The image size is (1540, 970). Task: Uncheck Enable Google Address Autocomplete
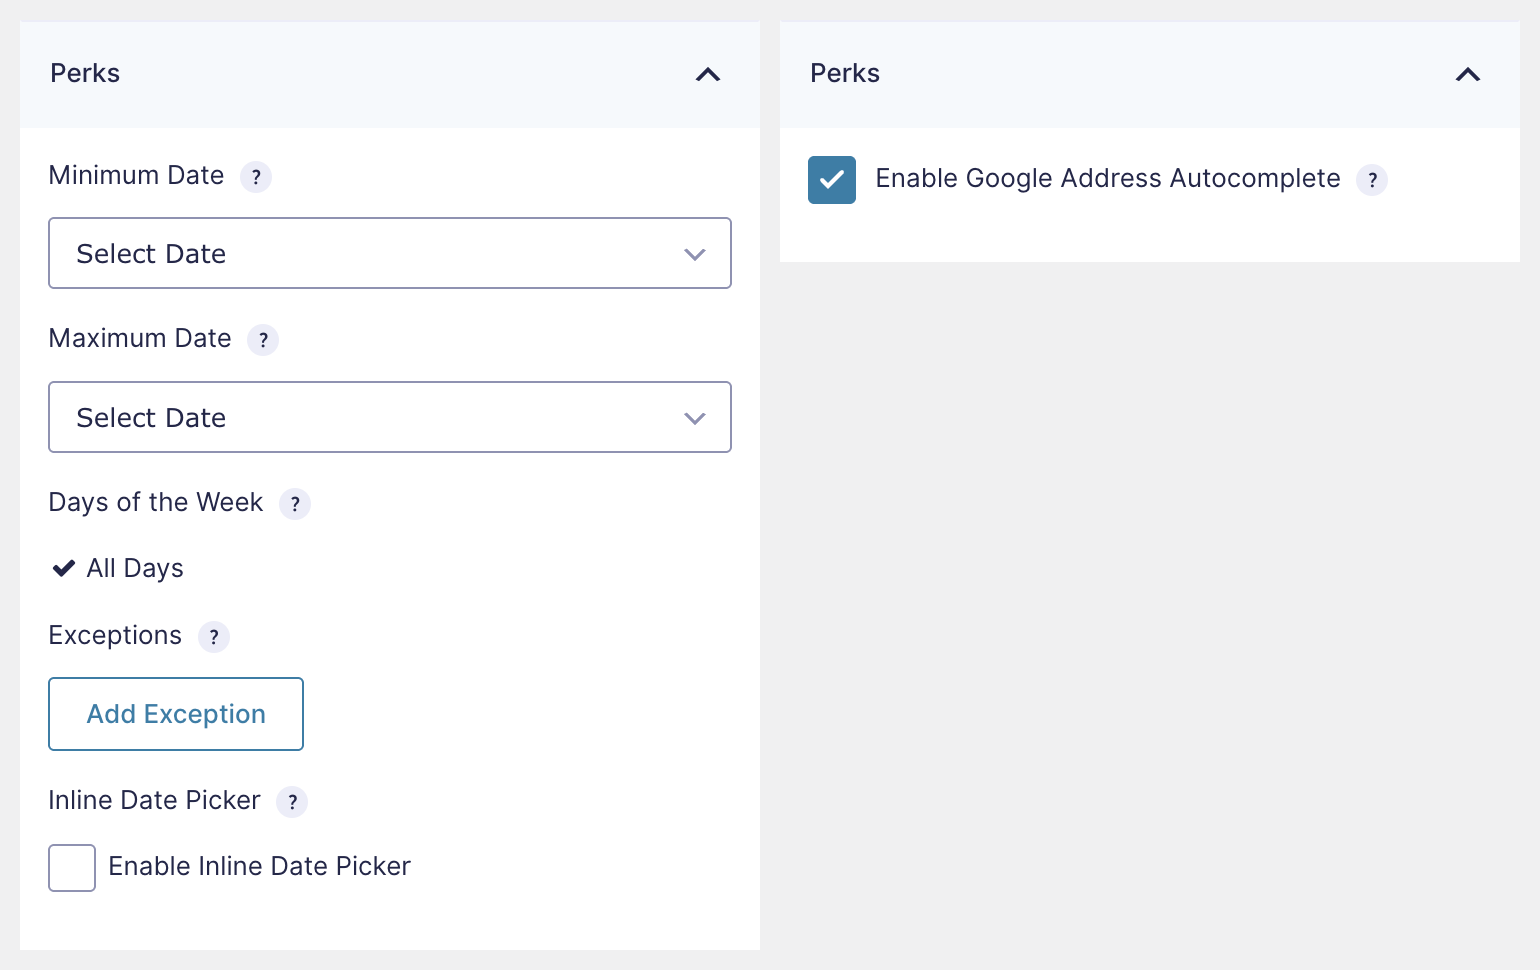[832, 180]
